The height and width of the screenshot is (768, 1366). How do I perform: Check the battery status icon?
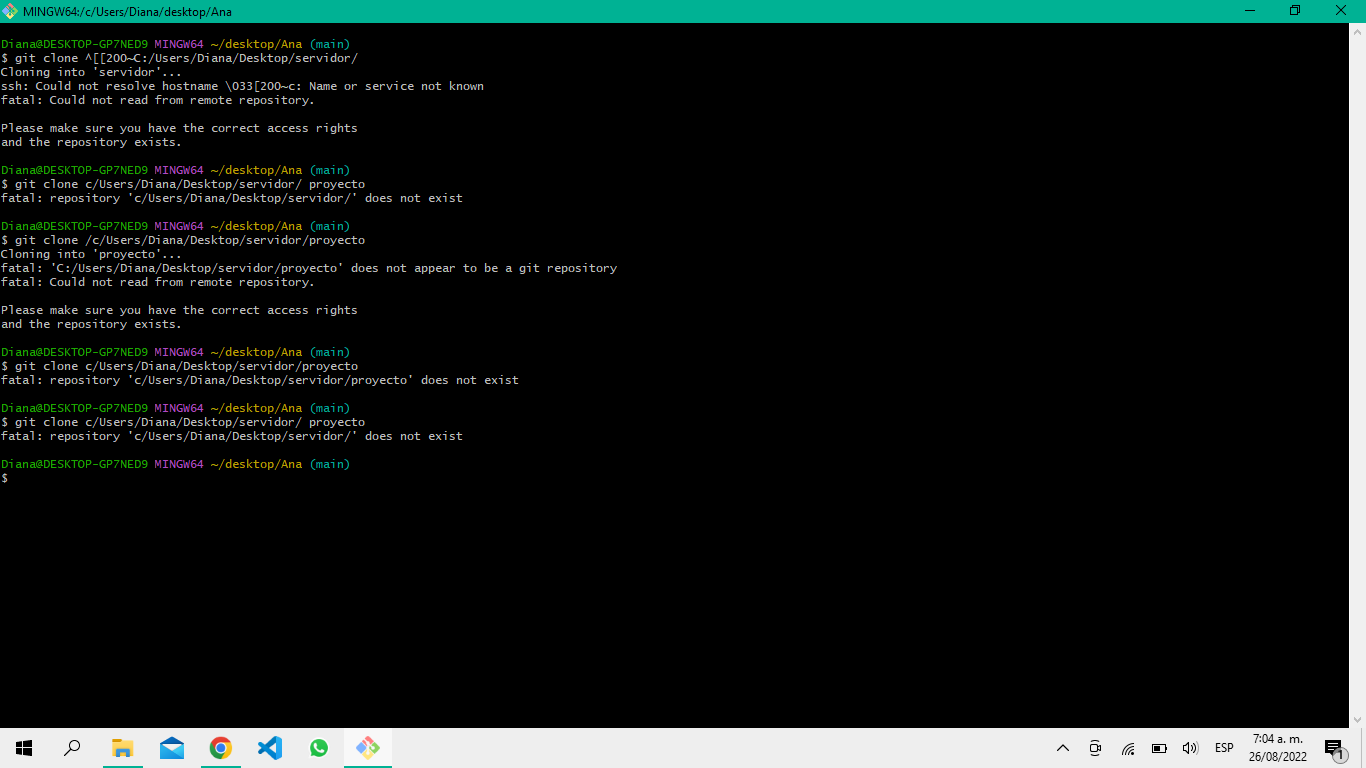tap(1159, 748)
